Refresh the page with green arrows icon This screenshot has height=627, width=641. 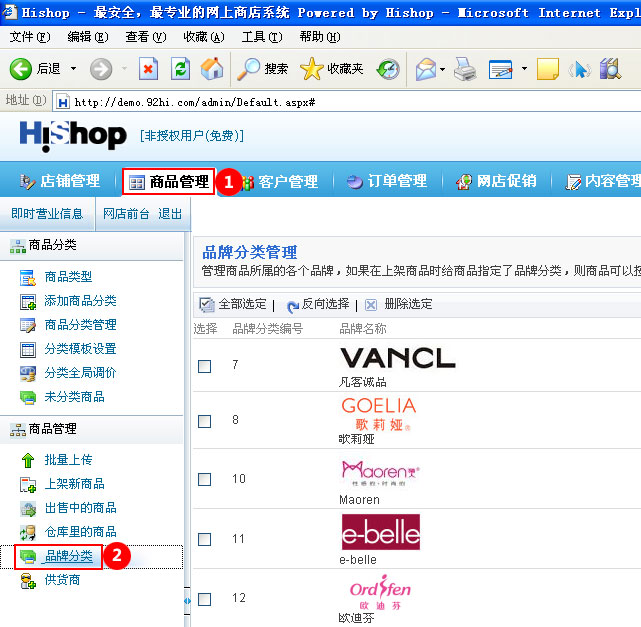pos(180,69)
